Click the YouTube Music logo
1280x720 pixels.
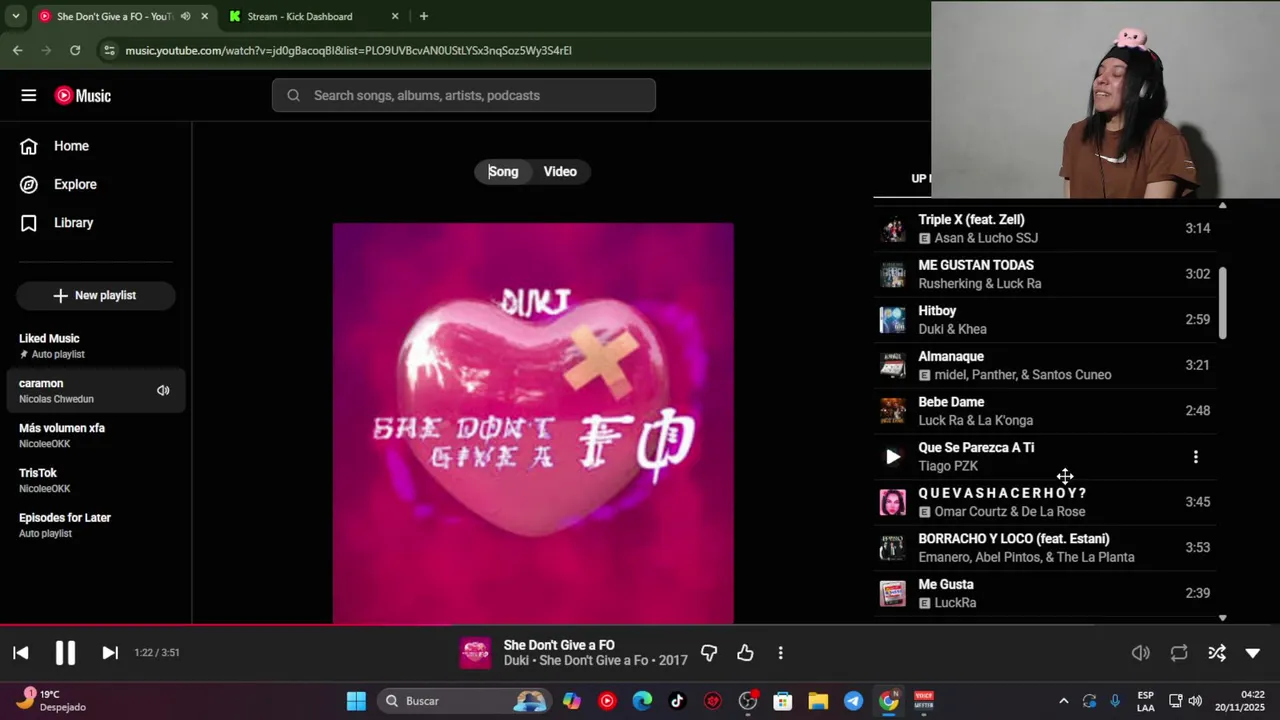tap(83, 96)
